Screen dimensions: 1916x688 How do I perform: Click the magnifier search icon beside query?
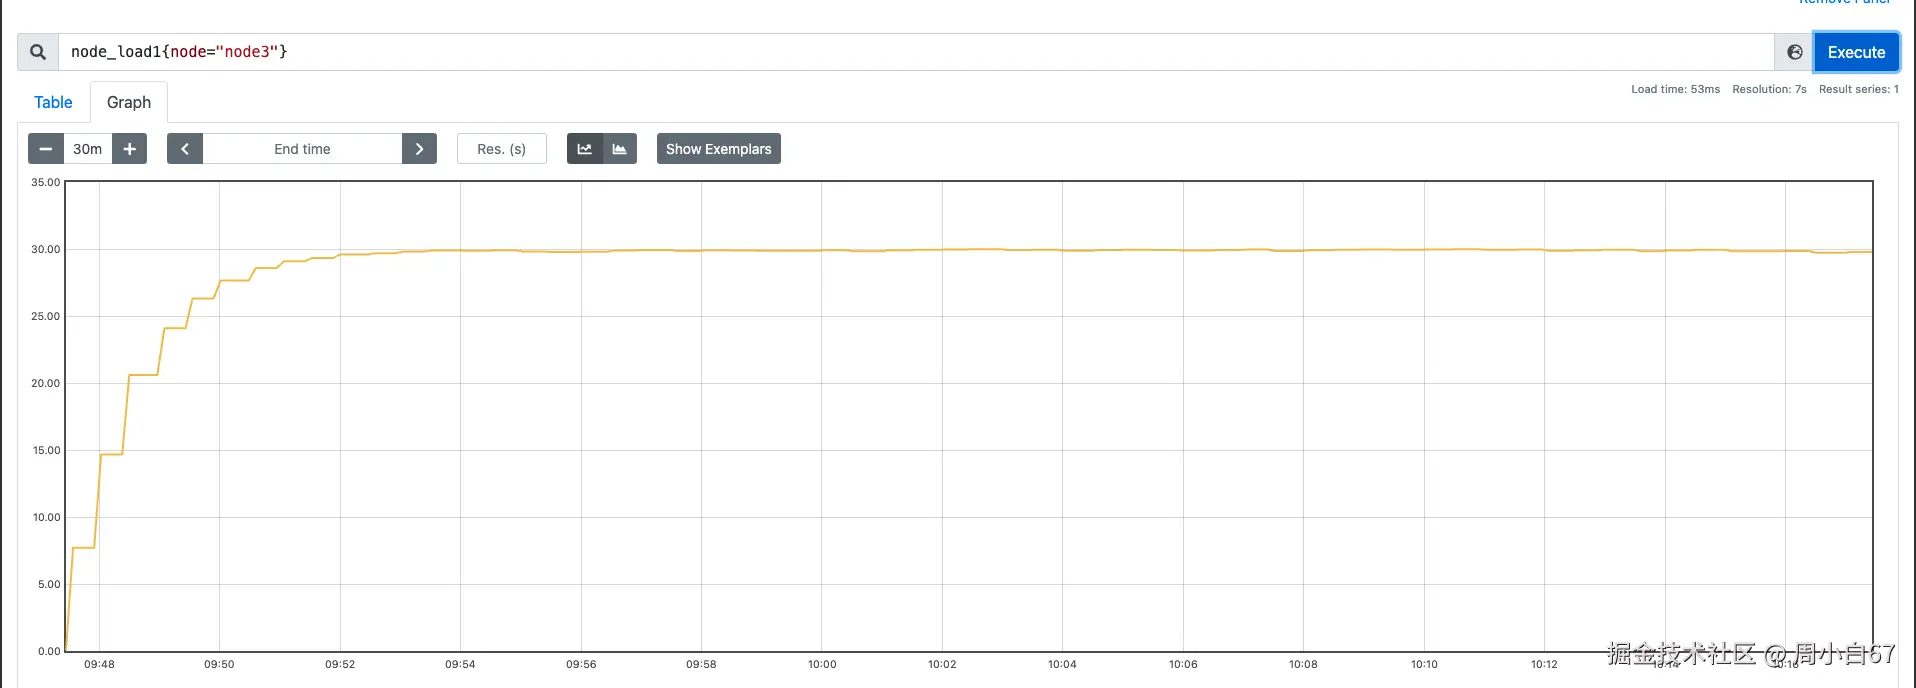pos(38,52)
